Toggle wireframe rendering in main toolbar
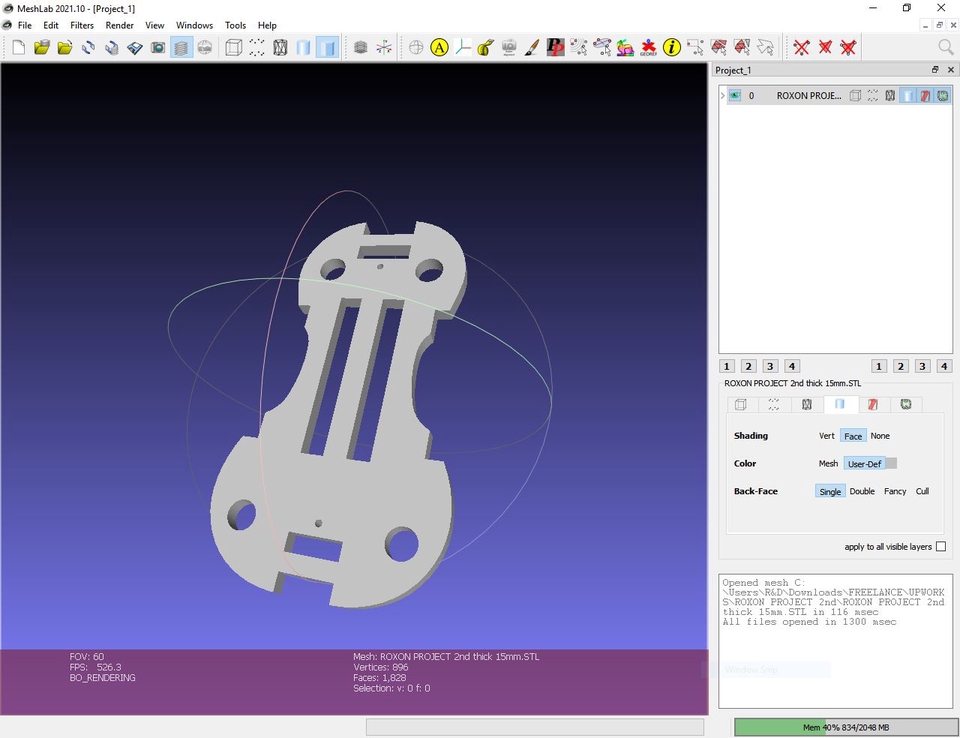The image size is (960, 738). (x=280, y=47)
